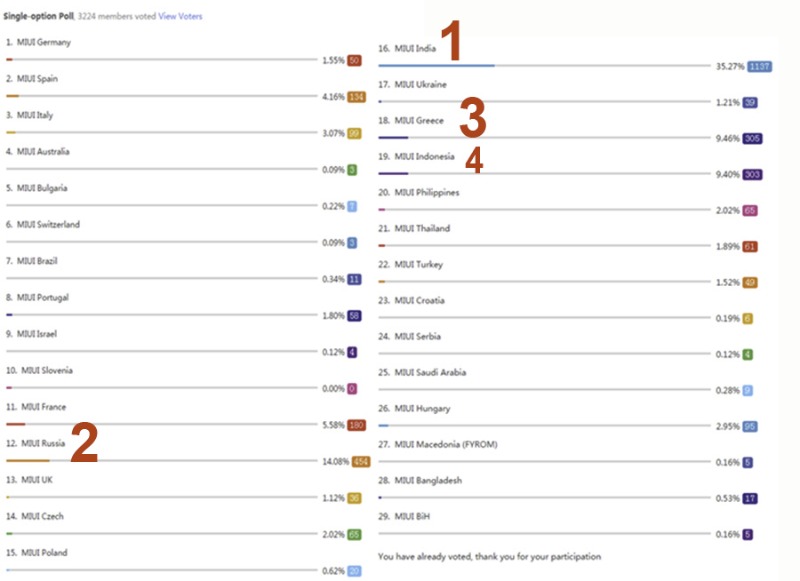Click the MIUI Bulgaria option

click(x=42, y=188)
